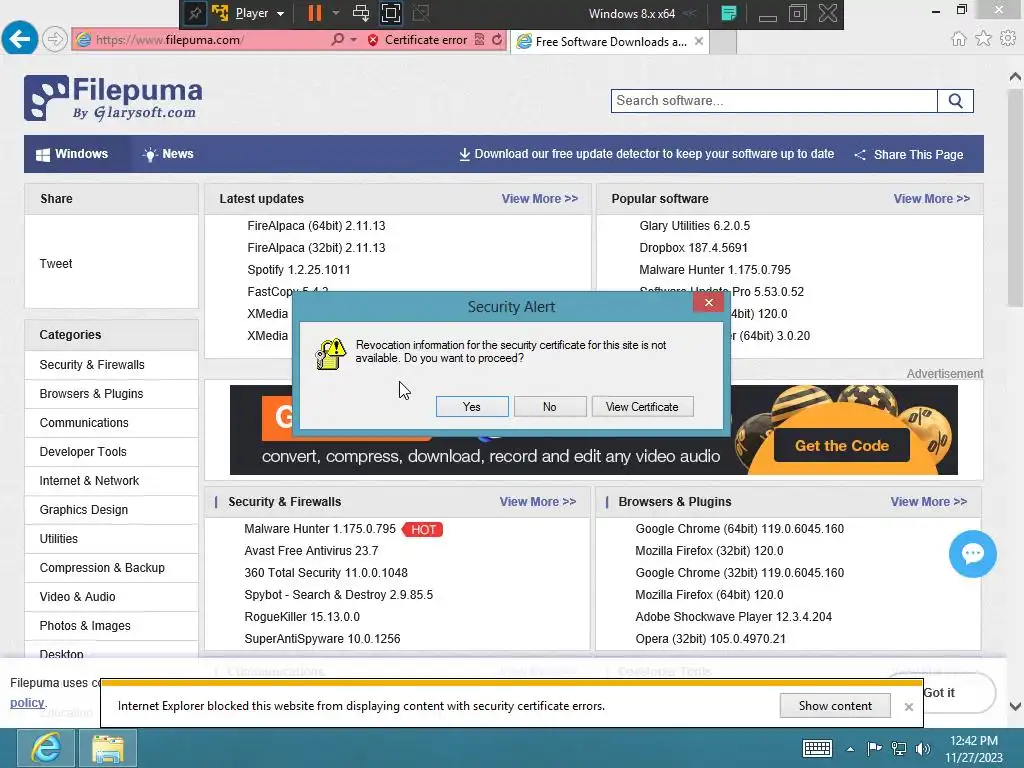
Task: Open the cookie policy link
Action: (x=27, y=703)
